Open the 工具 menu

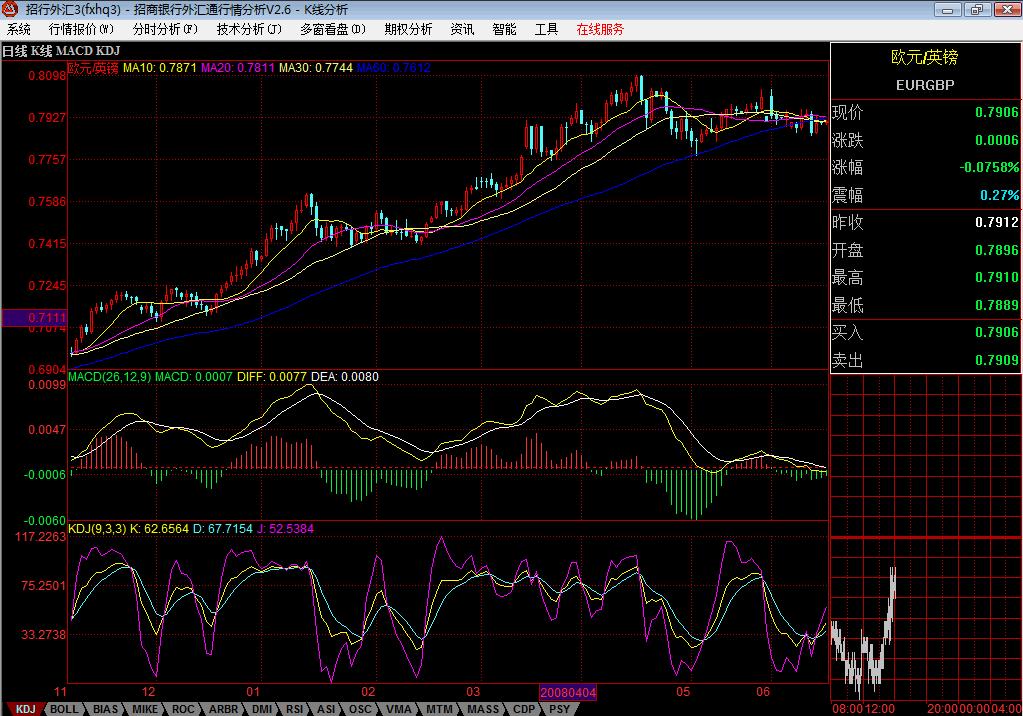[x=546, y=29]
